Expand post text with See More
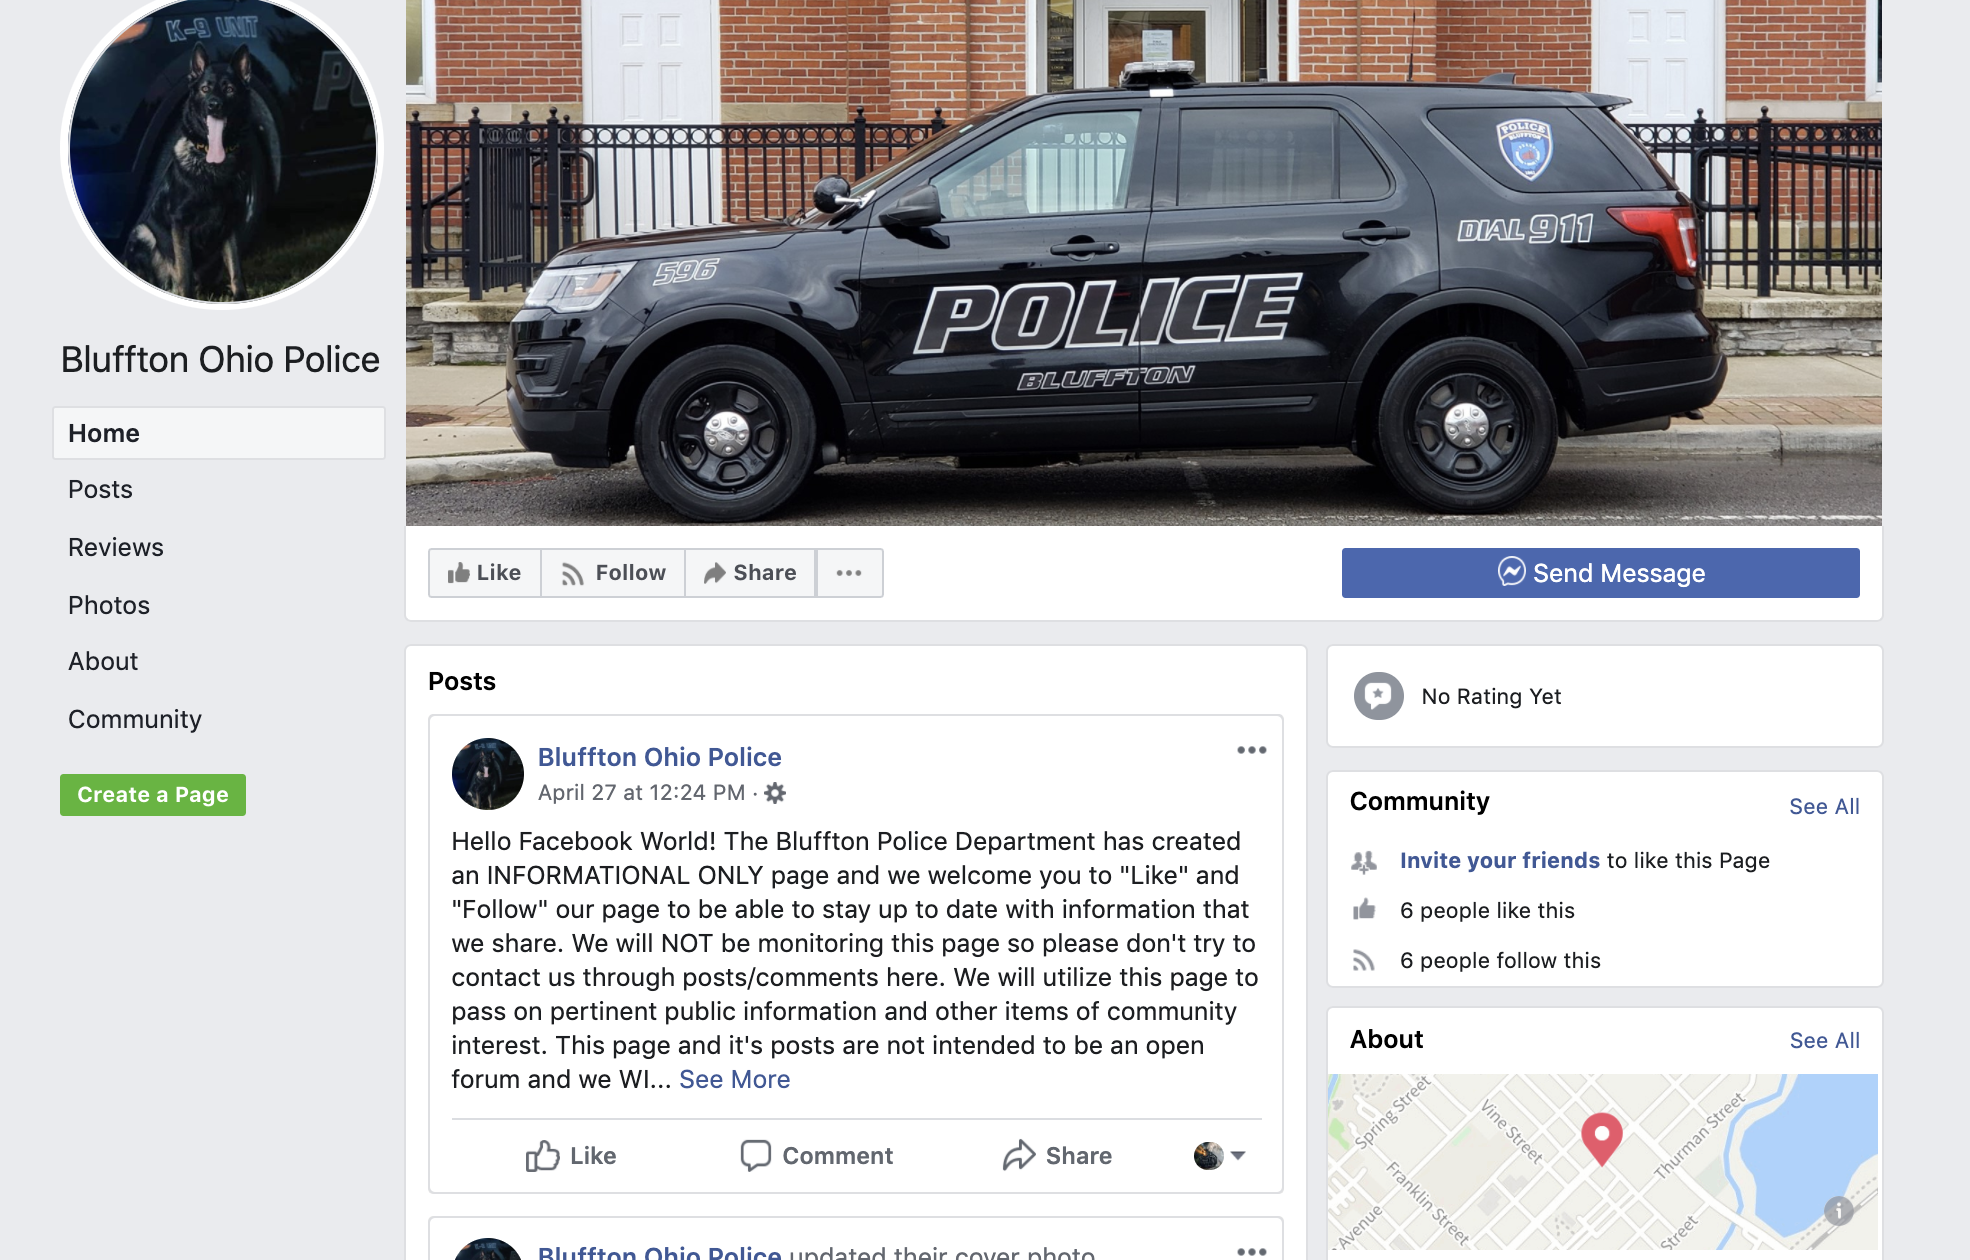1970x1260 pixels. pos(735,1079)
